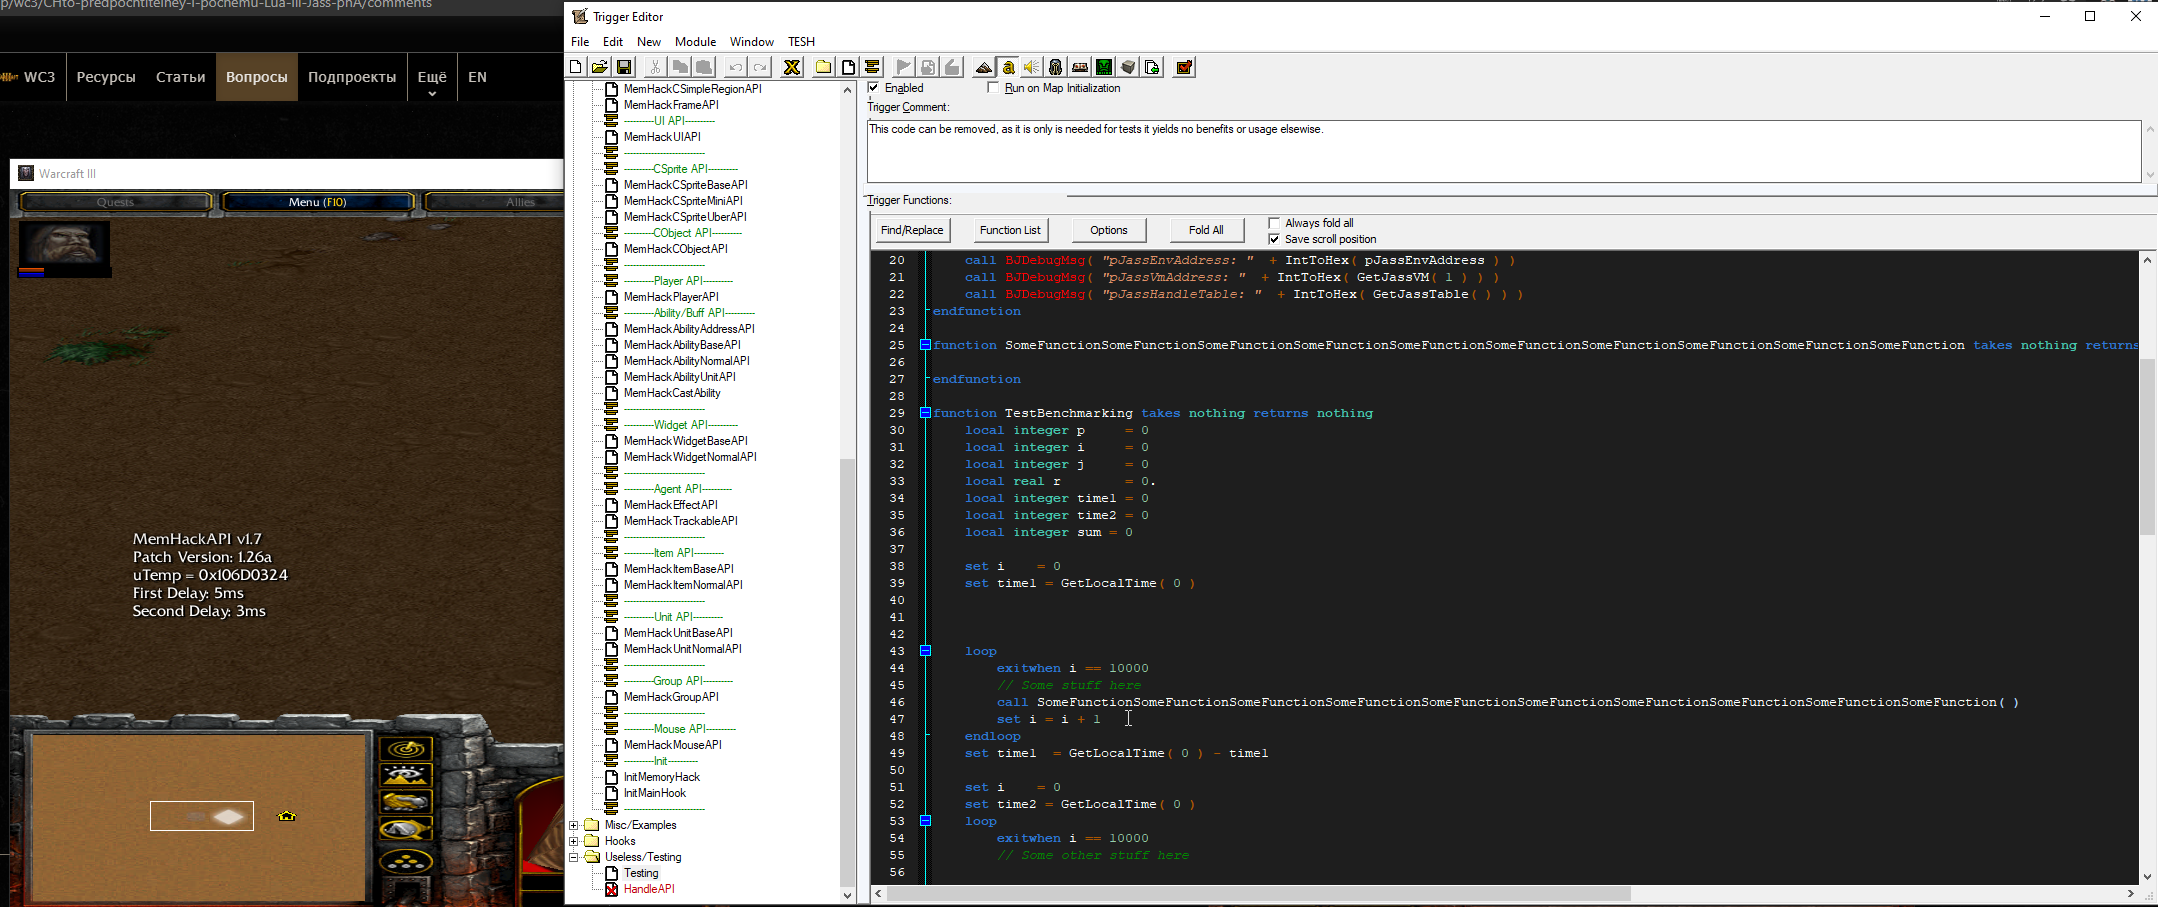The image size is (2158, 907).
Task: Collapse the Useless/Testing folder
Action: click(x=574, y=857)
